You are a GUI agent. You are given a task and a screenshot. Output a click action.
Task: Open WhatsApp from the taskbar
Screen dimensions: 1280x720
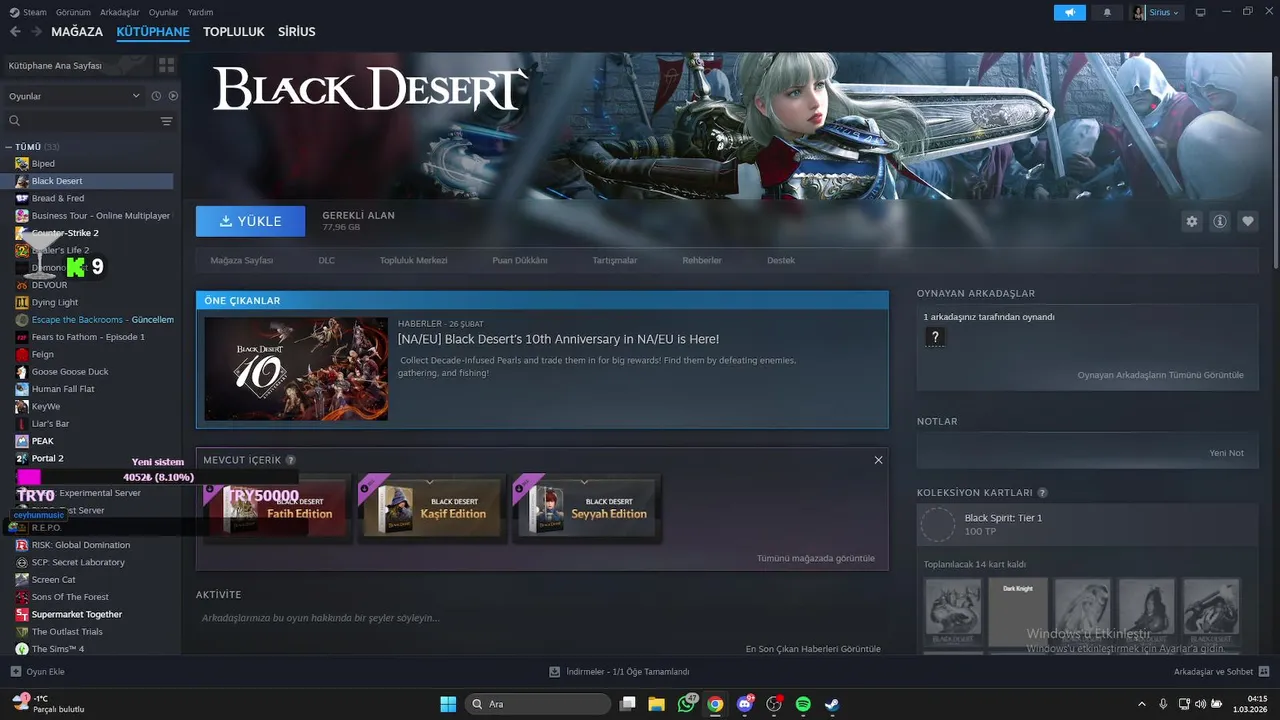[686, 704]
